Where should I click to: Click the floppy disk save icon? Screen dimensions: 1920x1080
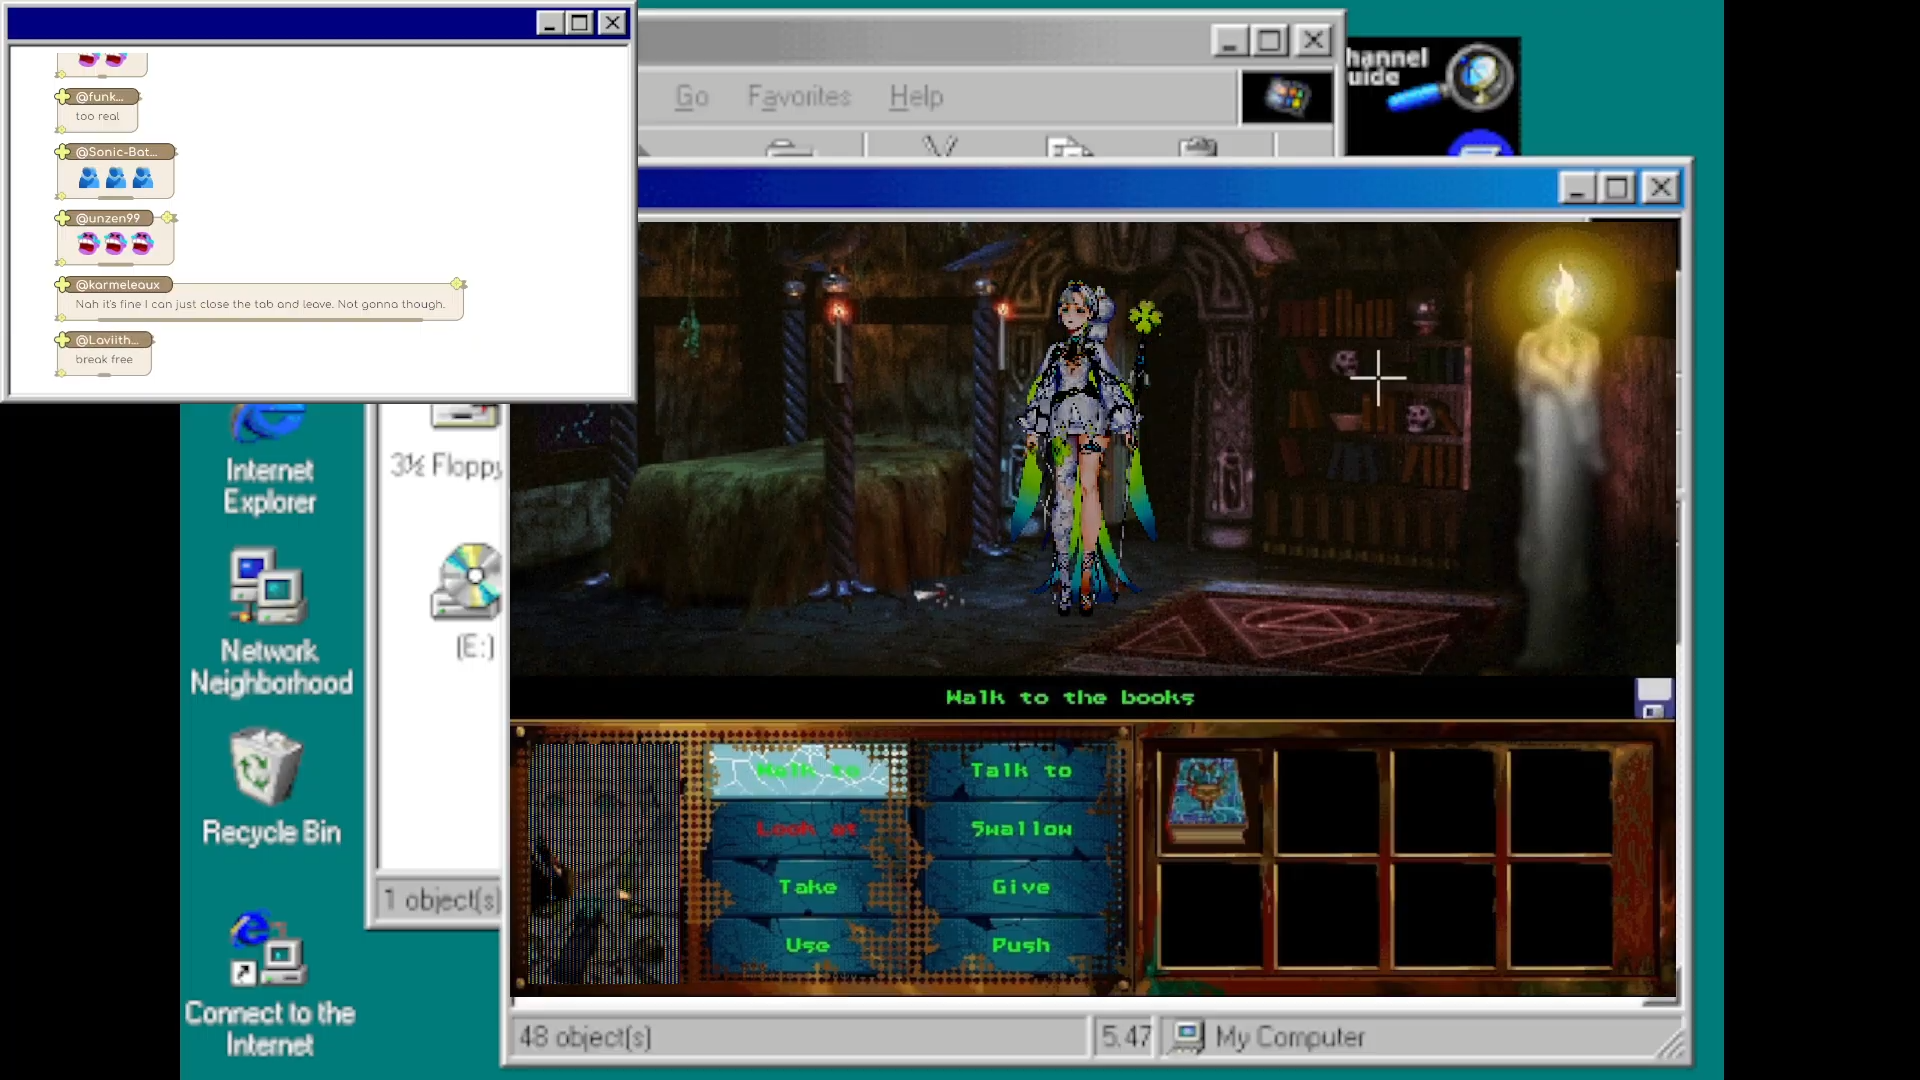click(1653, 698)
